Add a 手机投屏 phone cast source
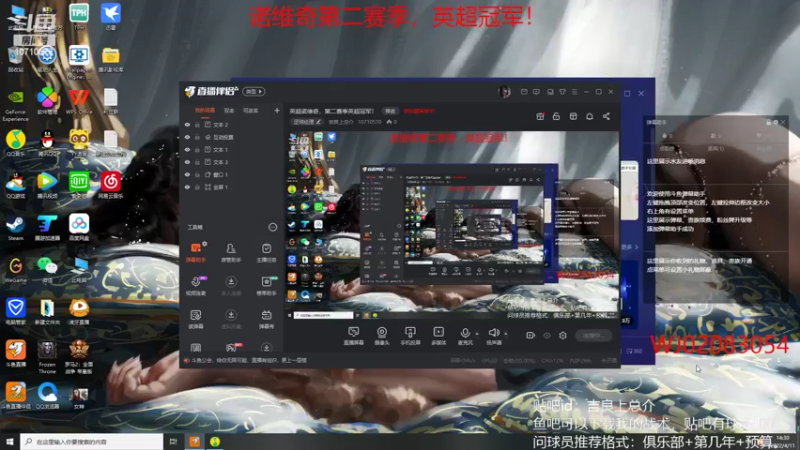 (x=410, y=336)
